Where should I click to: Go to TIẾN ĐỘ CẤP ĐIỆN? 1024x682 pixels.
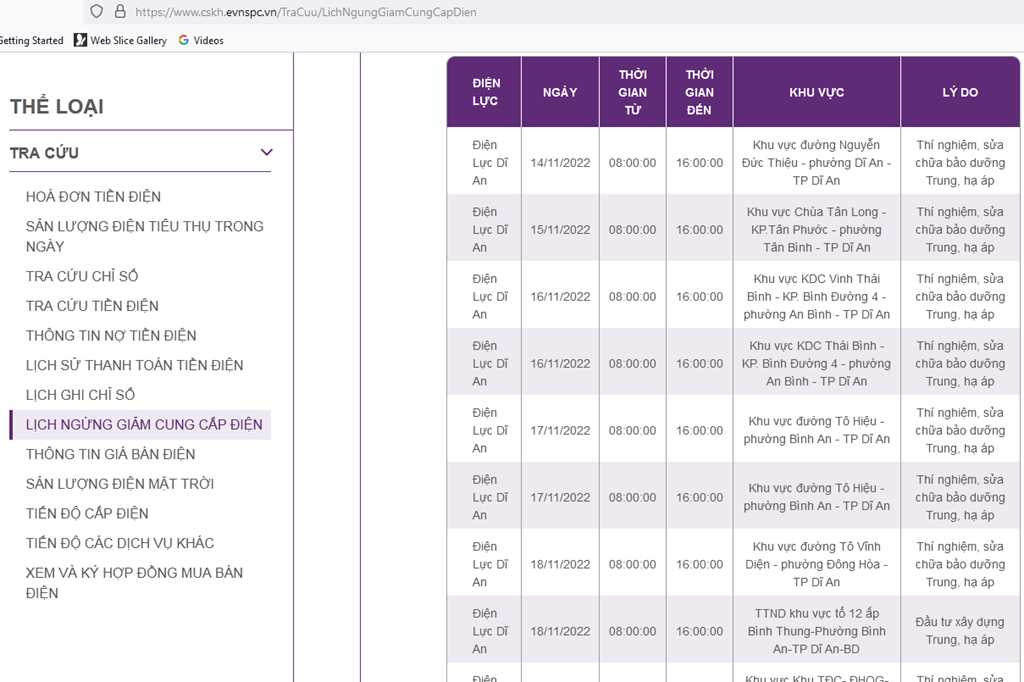(87, 513)
